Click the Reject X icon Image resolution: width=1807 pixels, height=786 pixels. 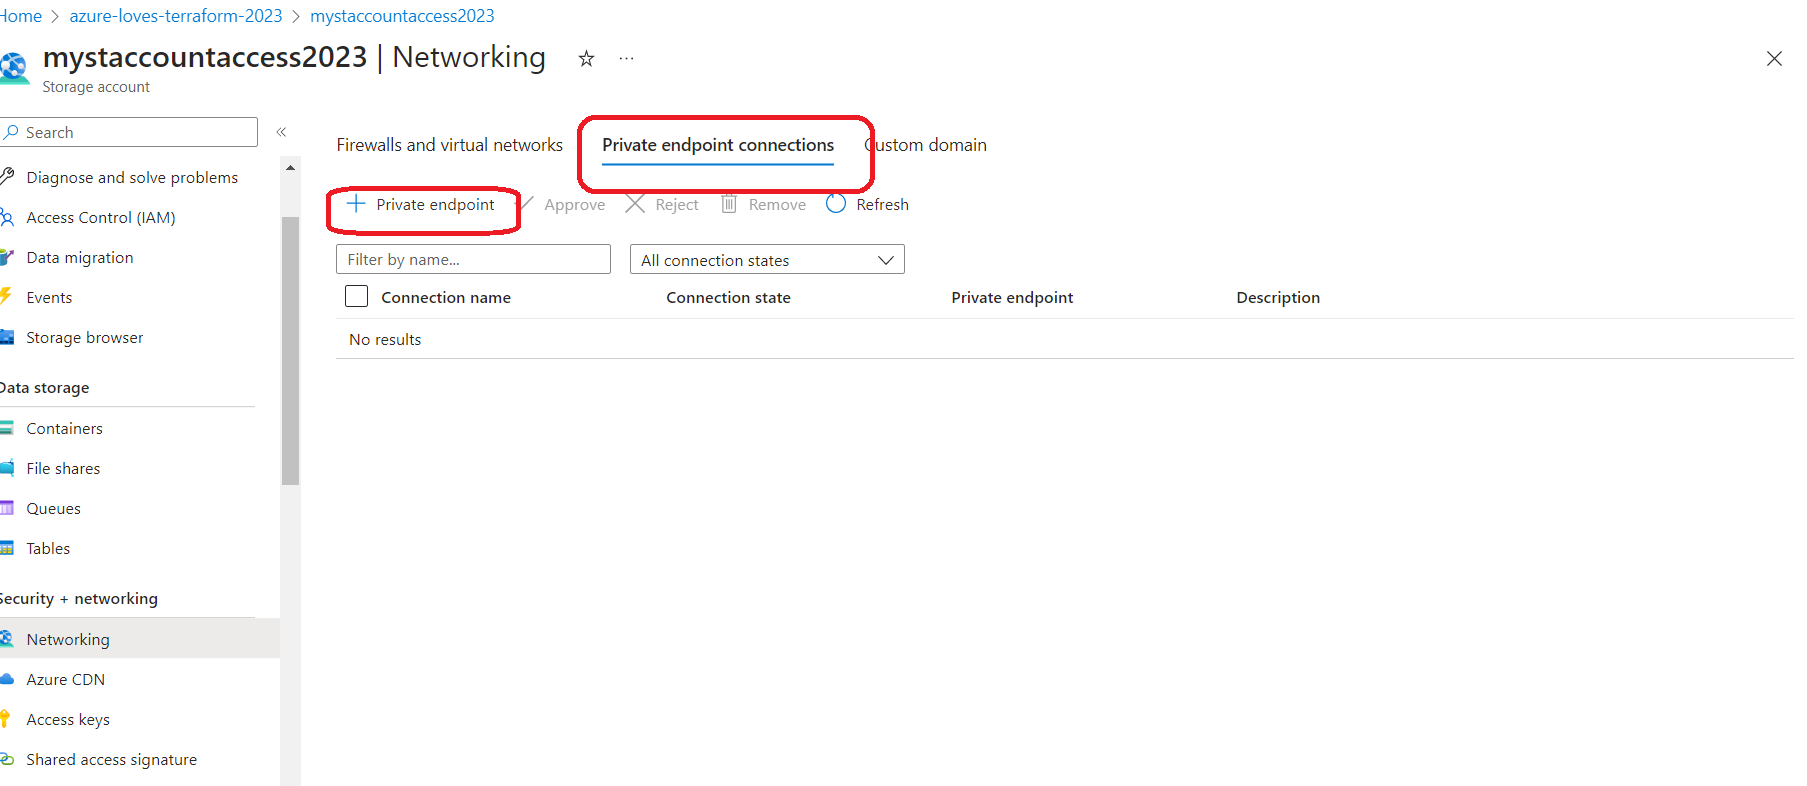635,204
